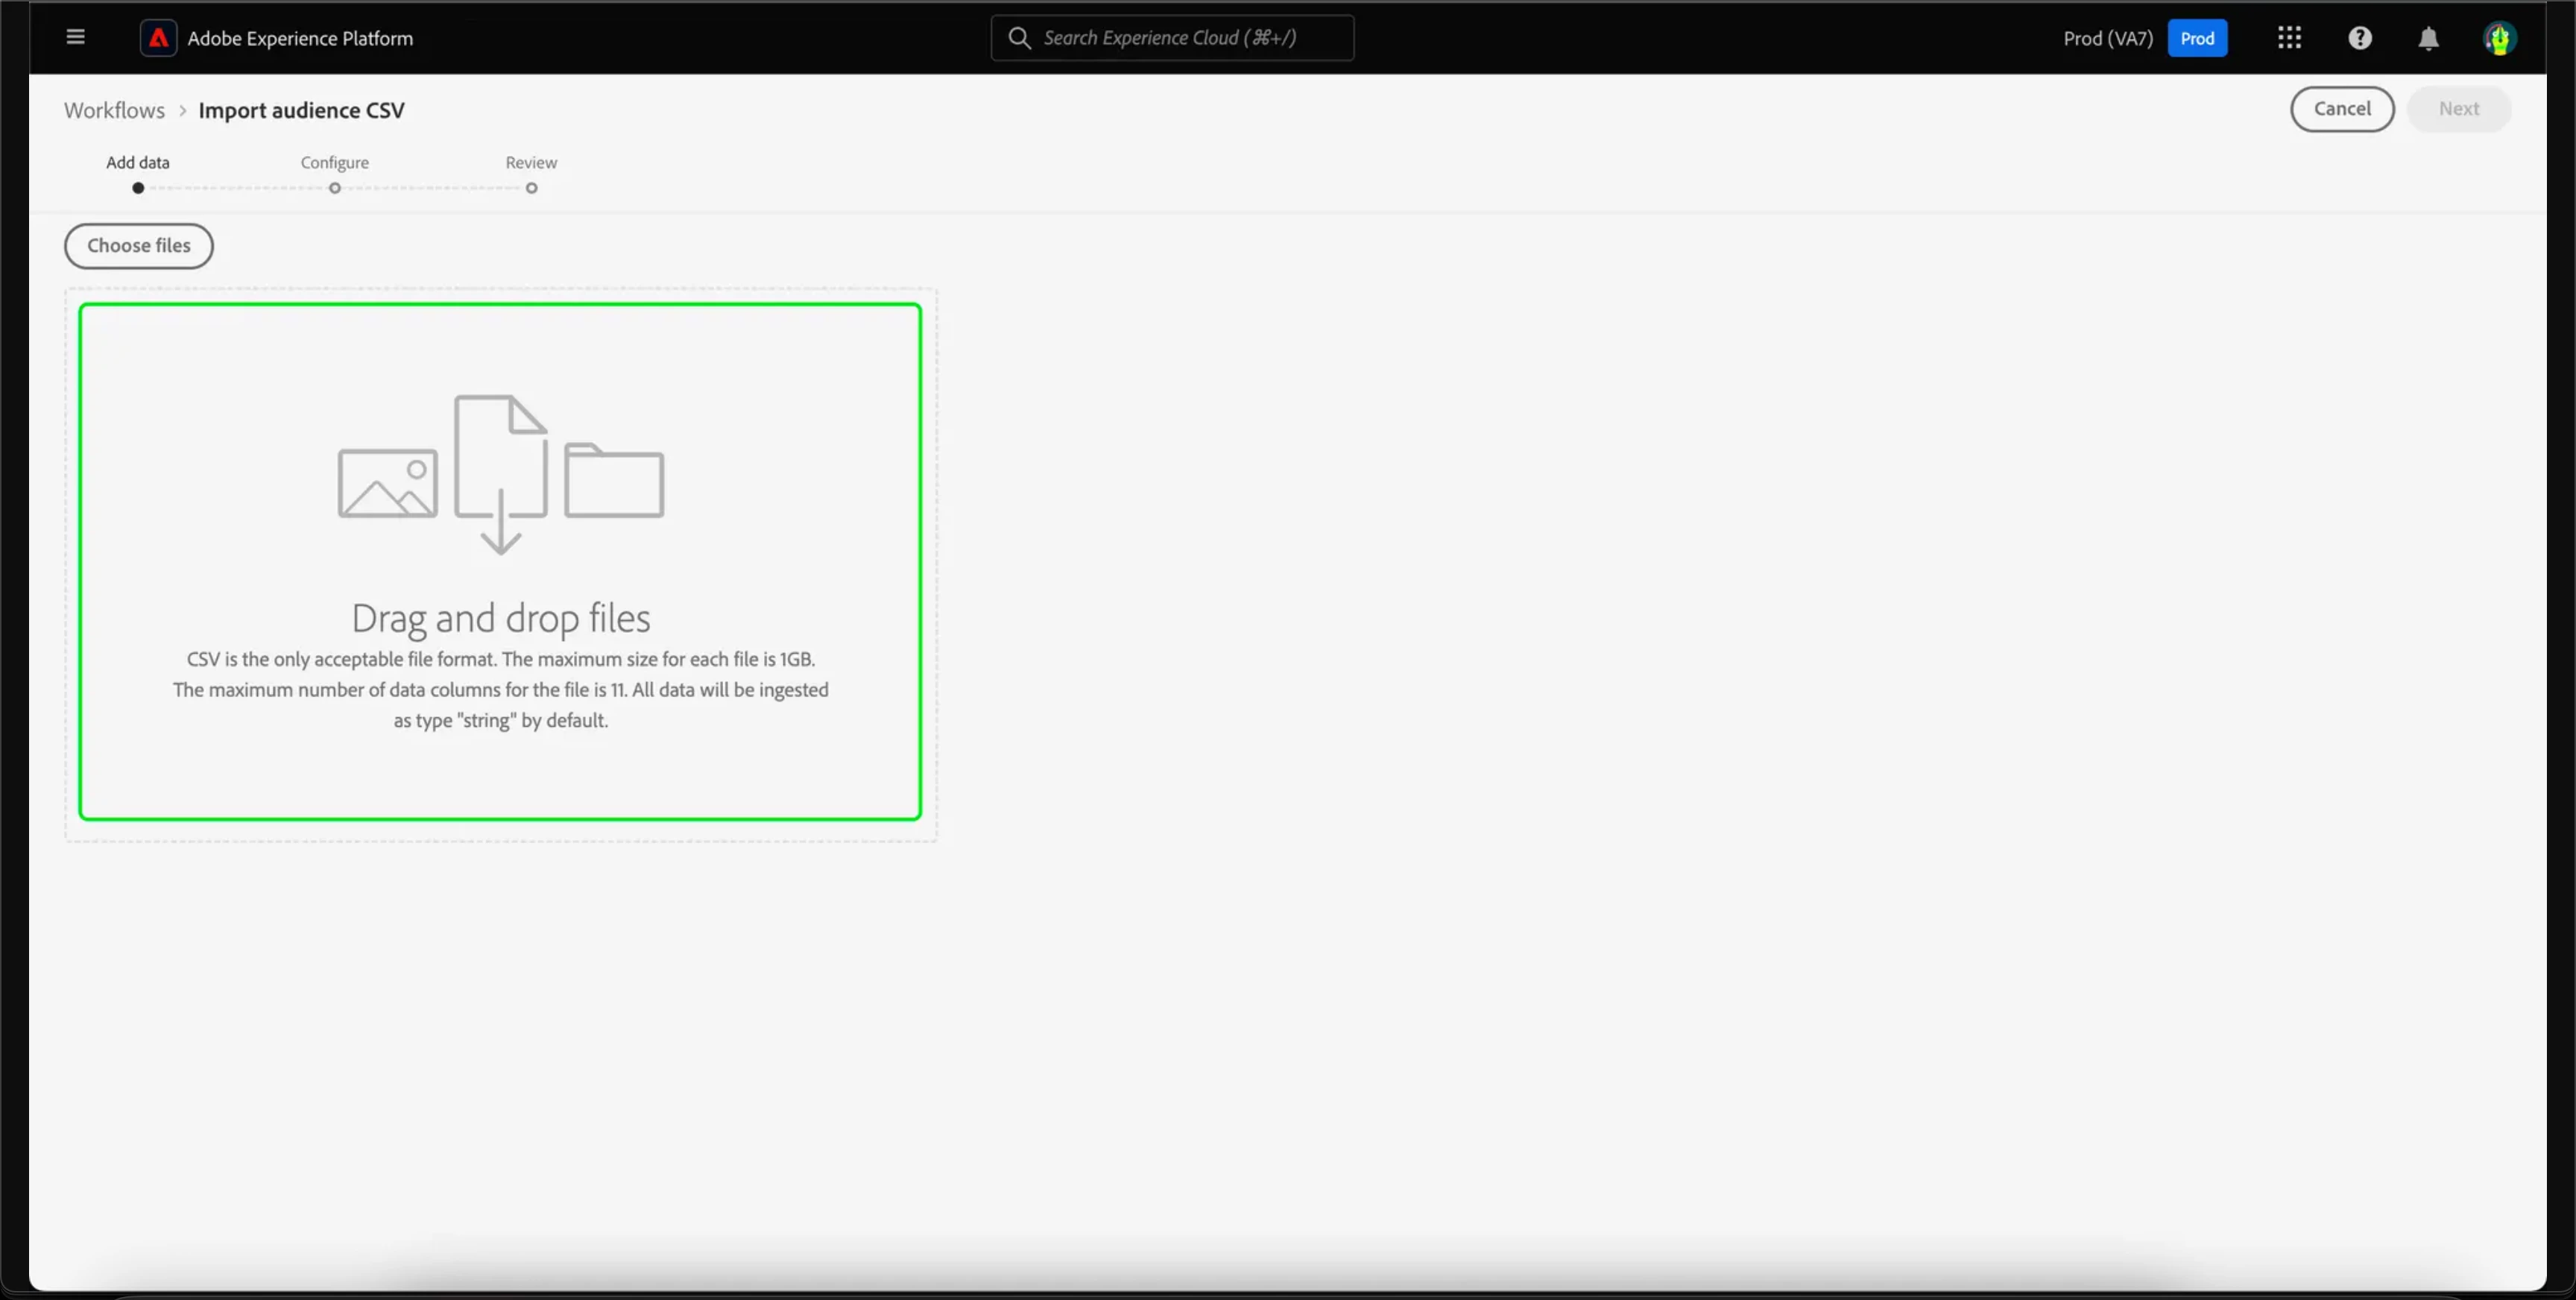Show notifications bell

2428,38
